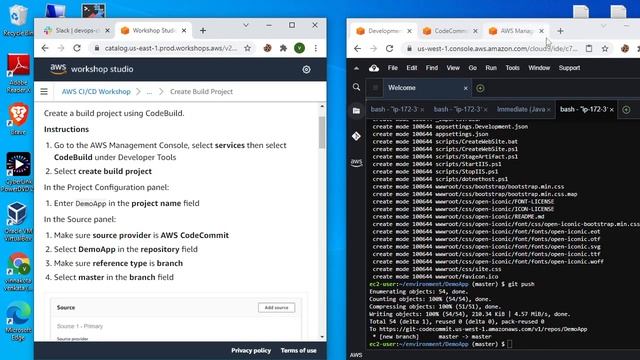This screenshot has width=640, height=360.
Task: Open the AWS toolkit icon in the Cloud9 sidebar
Action: (x=356, y=162)
